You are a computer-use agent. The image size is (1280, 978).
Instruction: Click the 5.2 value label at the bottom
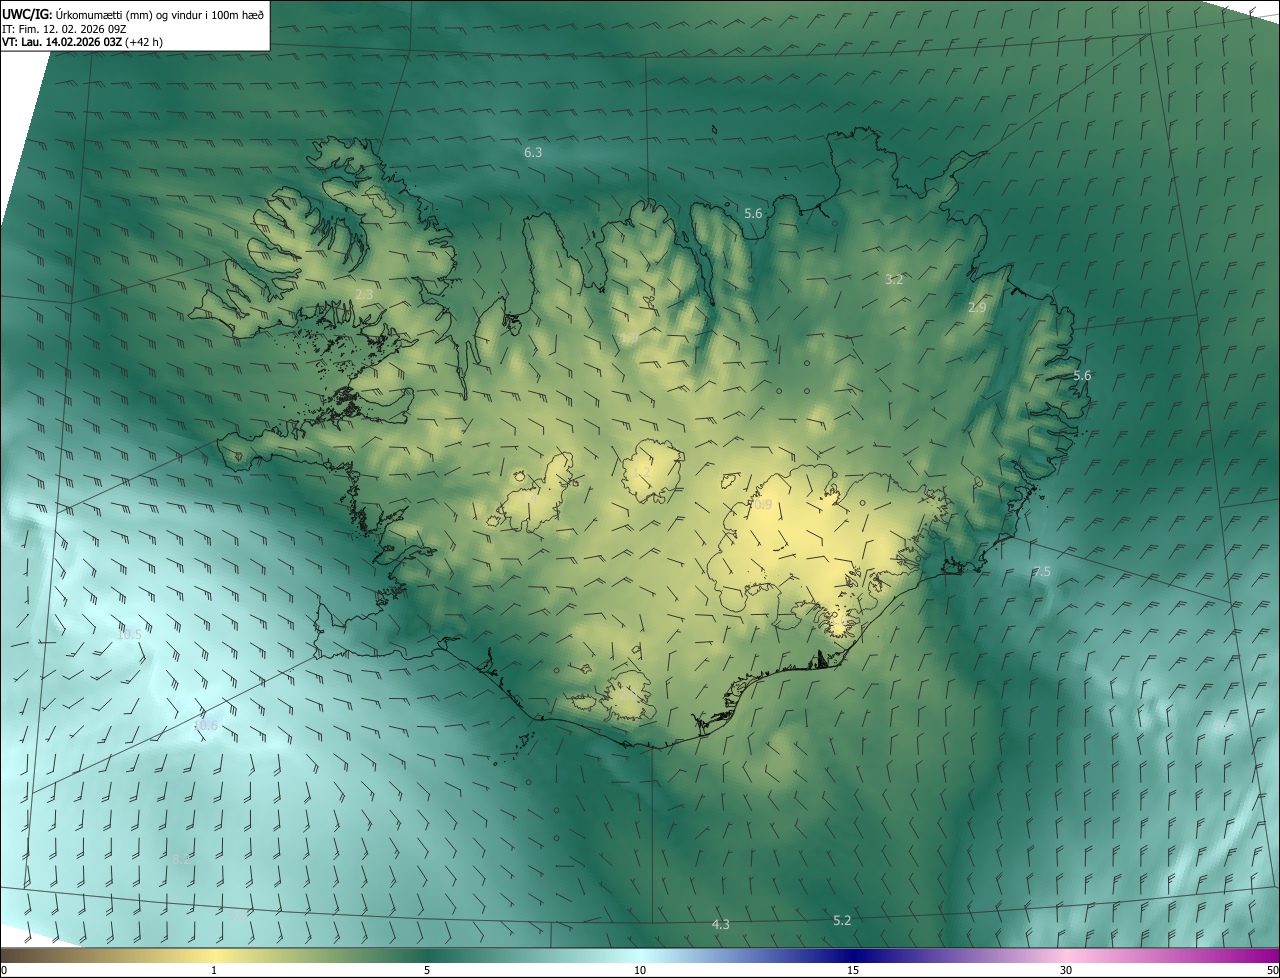tap(842, 920)
